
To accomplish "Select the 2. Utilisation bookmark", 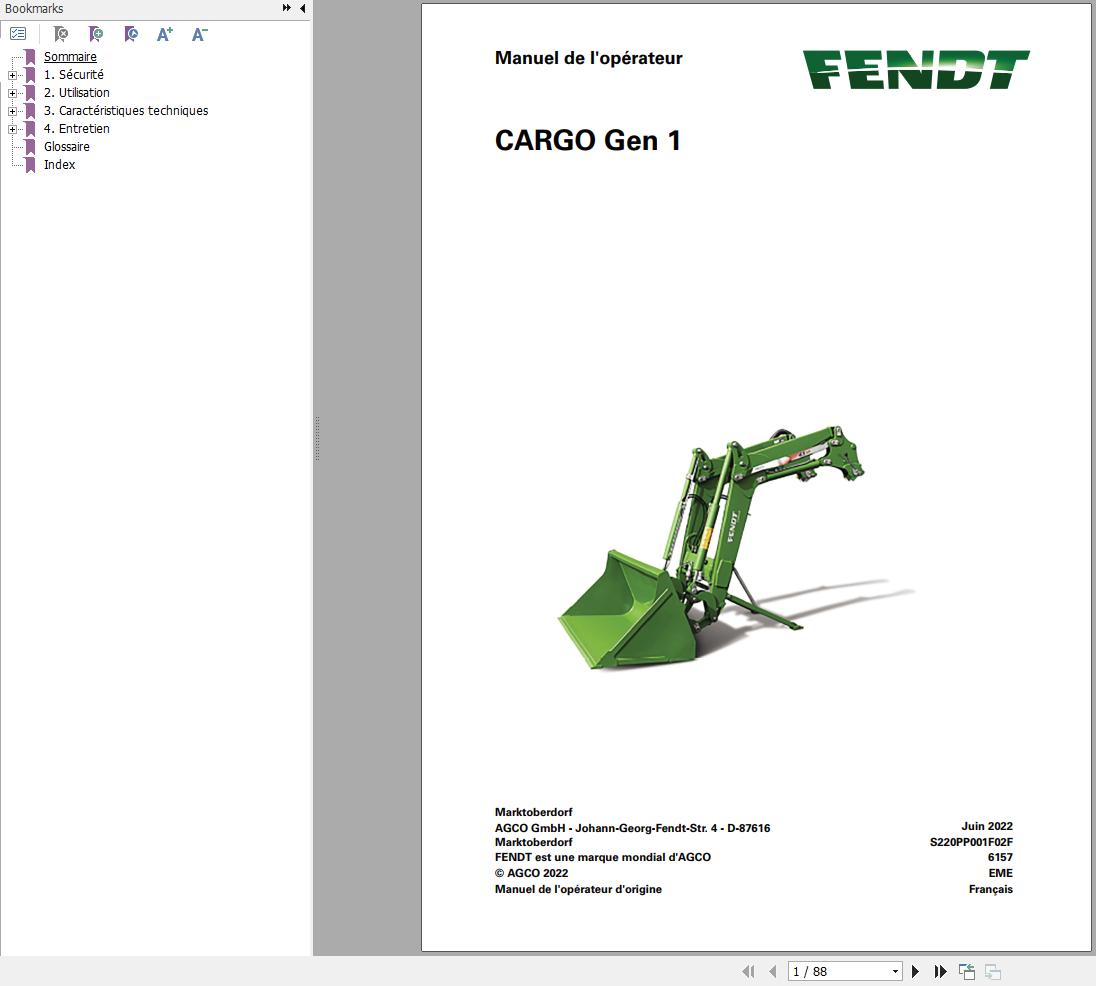I will [x=76, y=93].
